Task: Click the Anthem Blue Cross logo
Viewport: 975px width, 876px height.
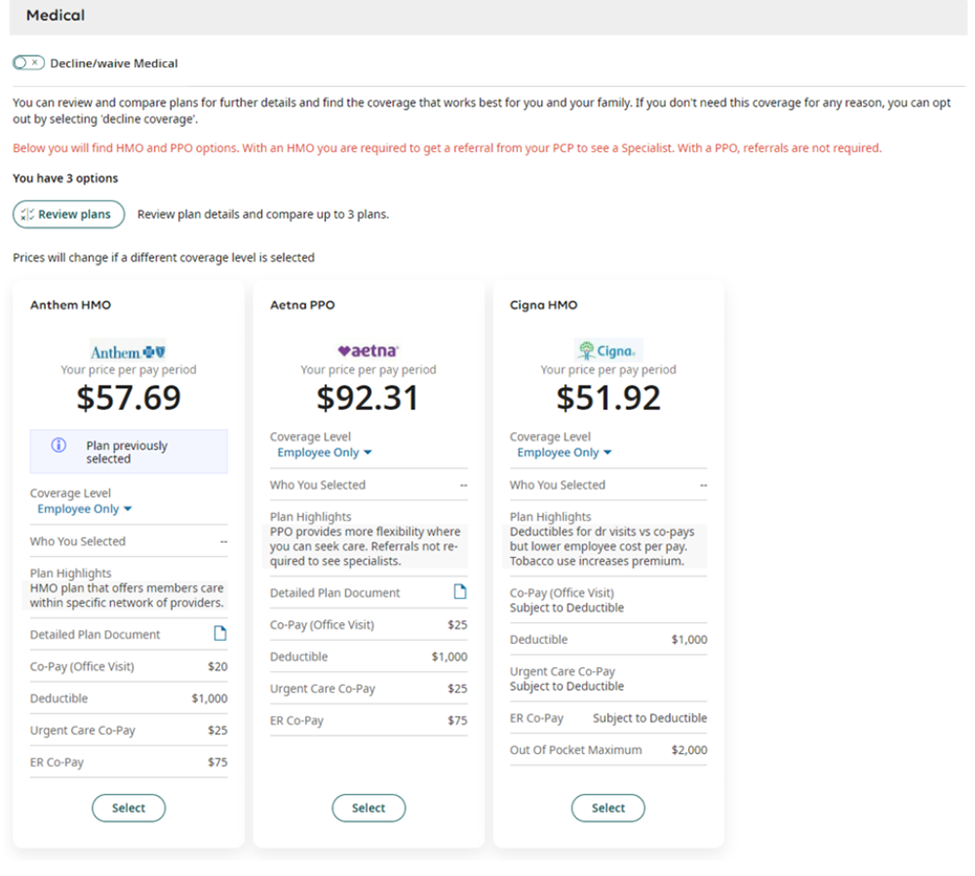Action: pos(128,351)
